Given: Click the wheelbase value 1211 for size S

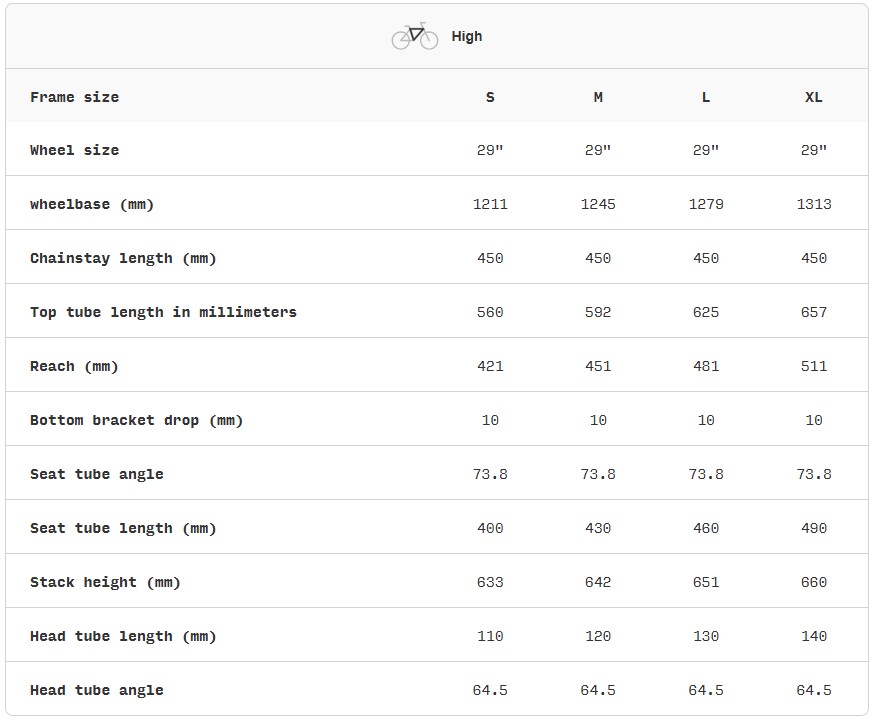Looking at the screenshot, I should click(490, 204).
